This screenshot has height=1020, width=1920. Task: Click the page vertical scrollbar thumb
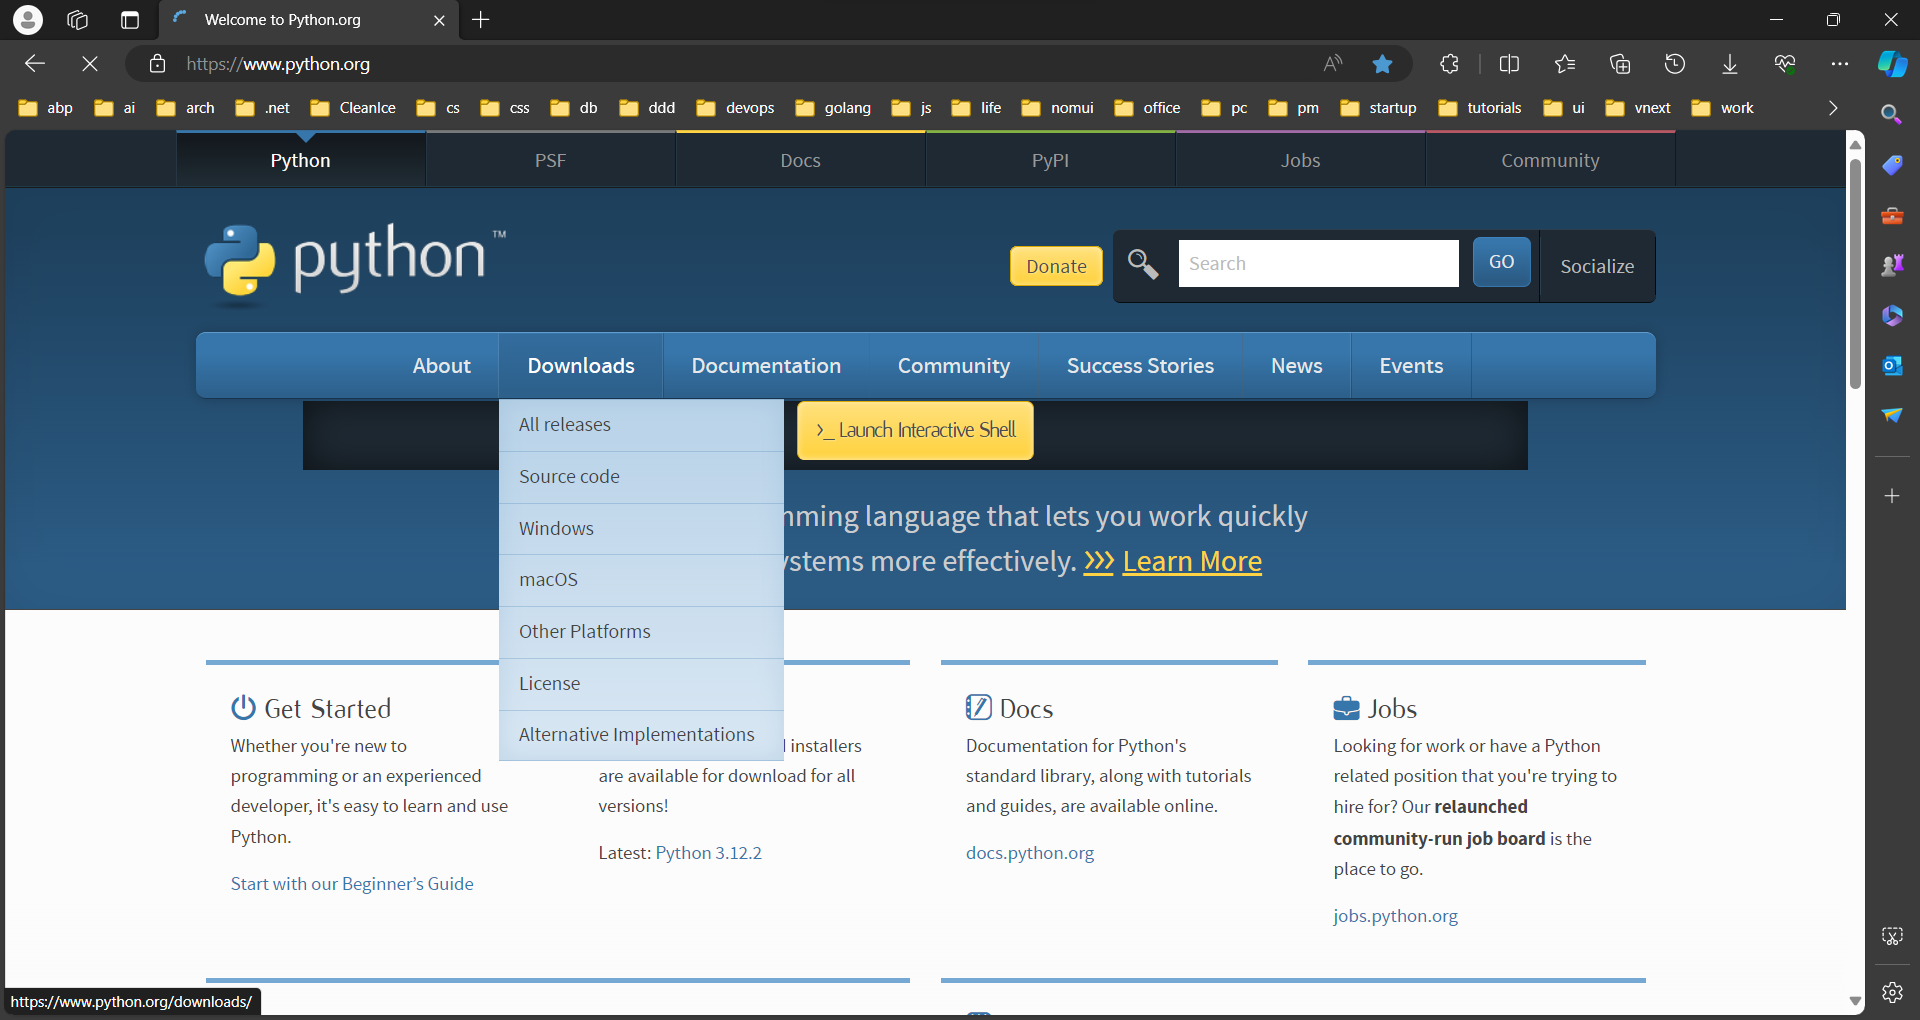[x=1855, y=272]
